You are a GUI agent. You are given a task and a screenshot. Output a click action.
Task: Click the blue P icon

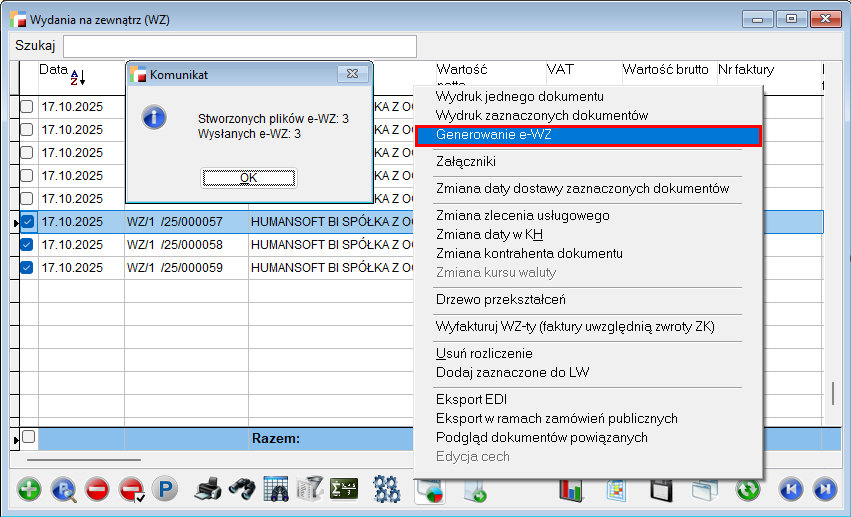pos(163,489)
